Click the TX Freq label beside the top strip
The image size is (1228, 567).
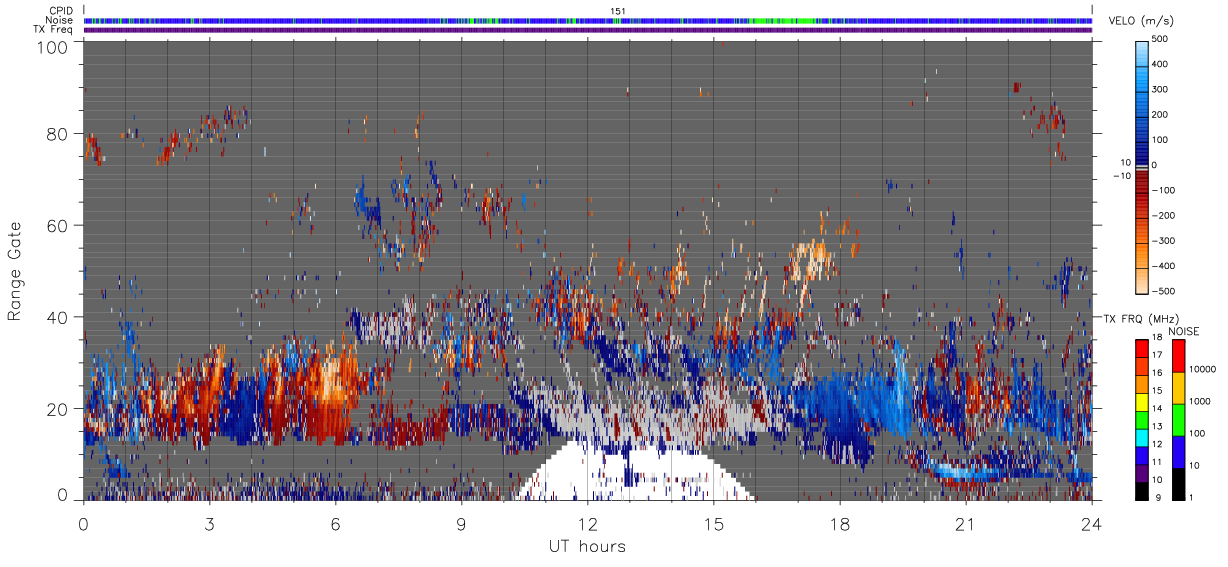point(52,29)
